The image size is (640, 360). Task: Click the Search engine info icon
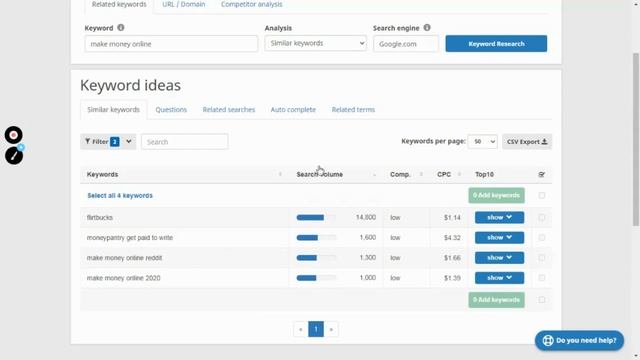[x=427, y=28]
